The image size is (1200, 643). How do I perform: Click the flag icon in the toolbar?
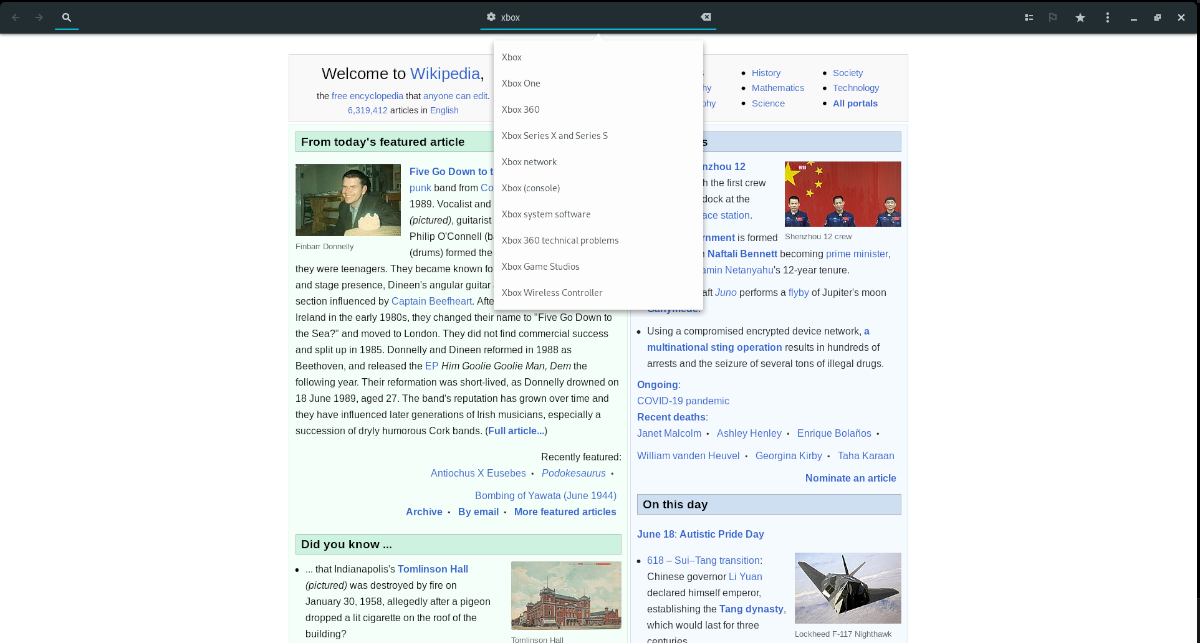1053,17
